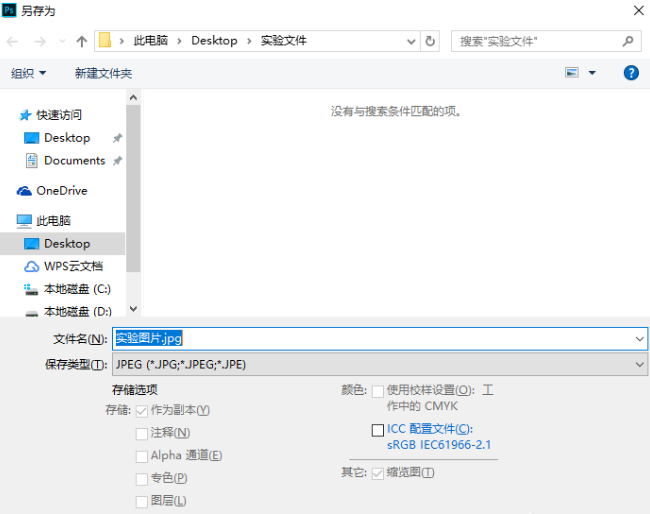
Task: Click the search magnifier icon
Action: pos(628,41)
